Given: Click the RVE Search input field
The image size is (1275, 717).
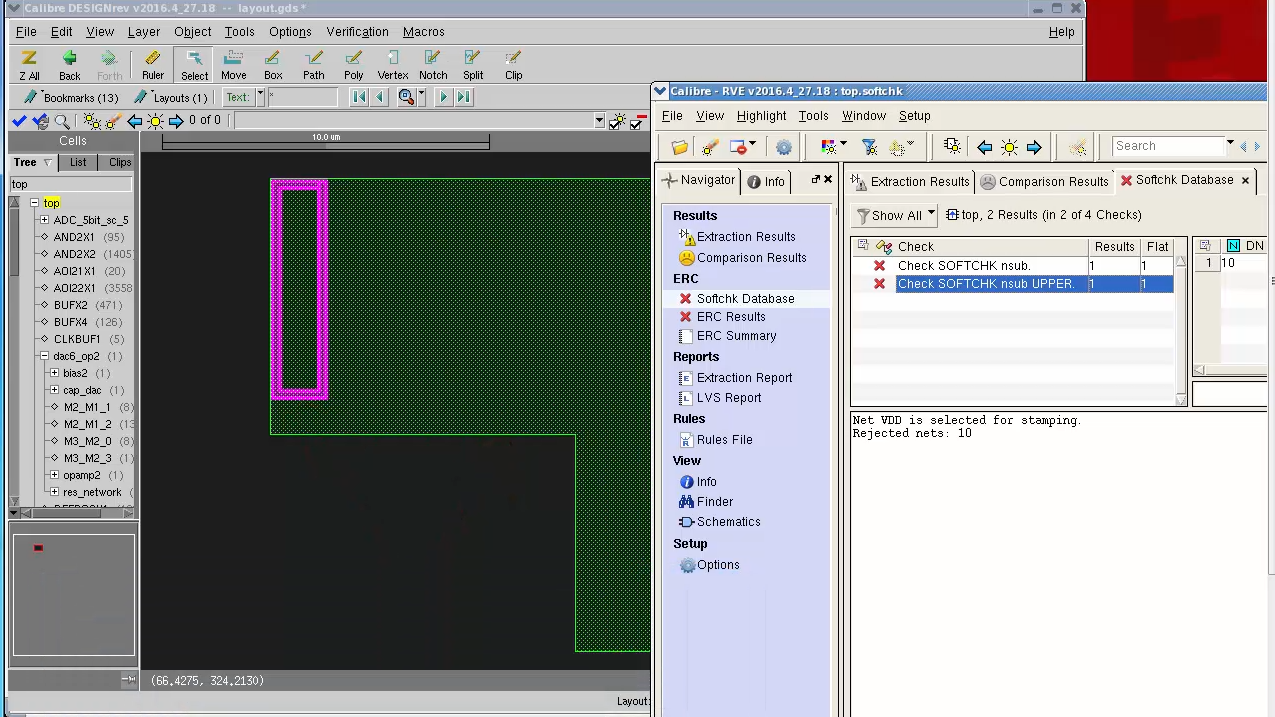Looking at the screenshot, I should tap(1168, 146).
